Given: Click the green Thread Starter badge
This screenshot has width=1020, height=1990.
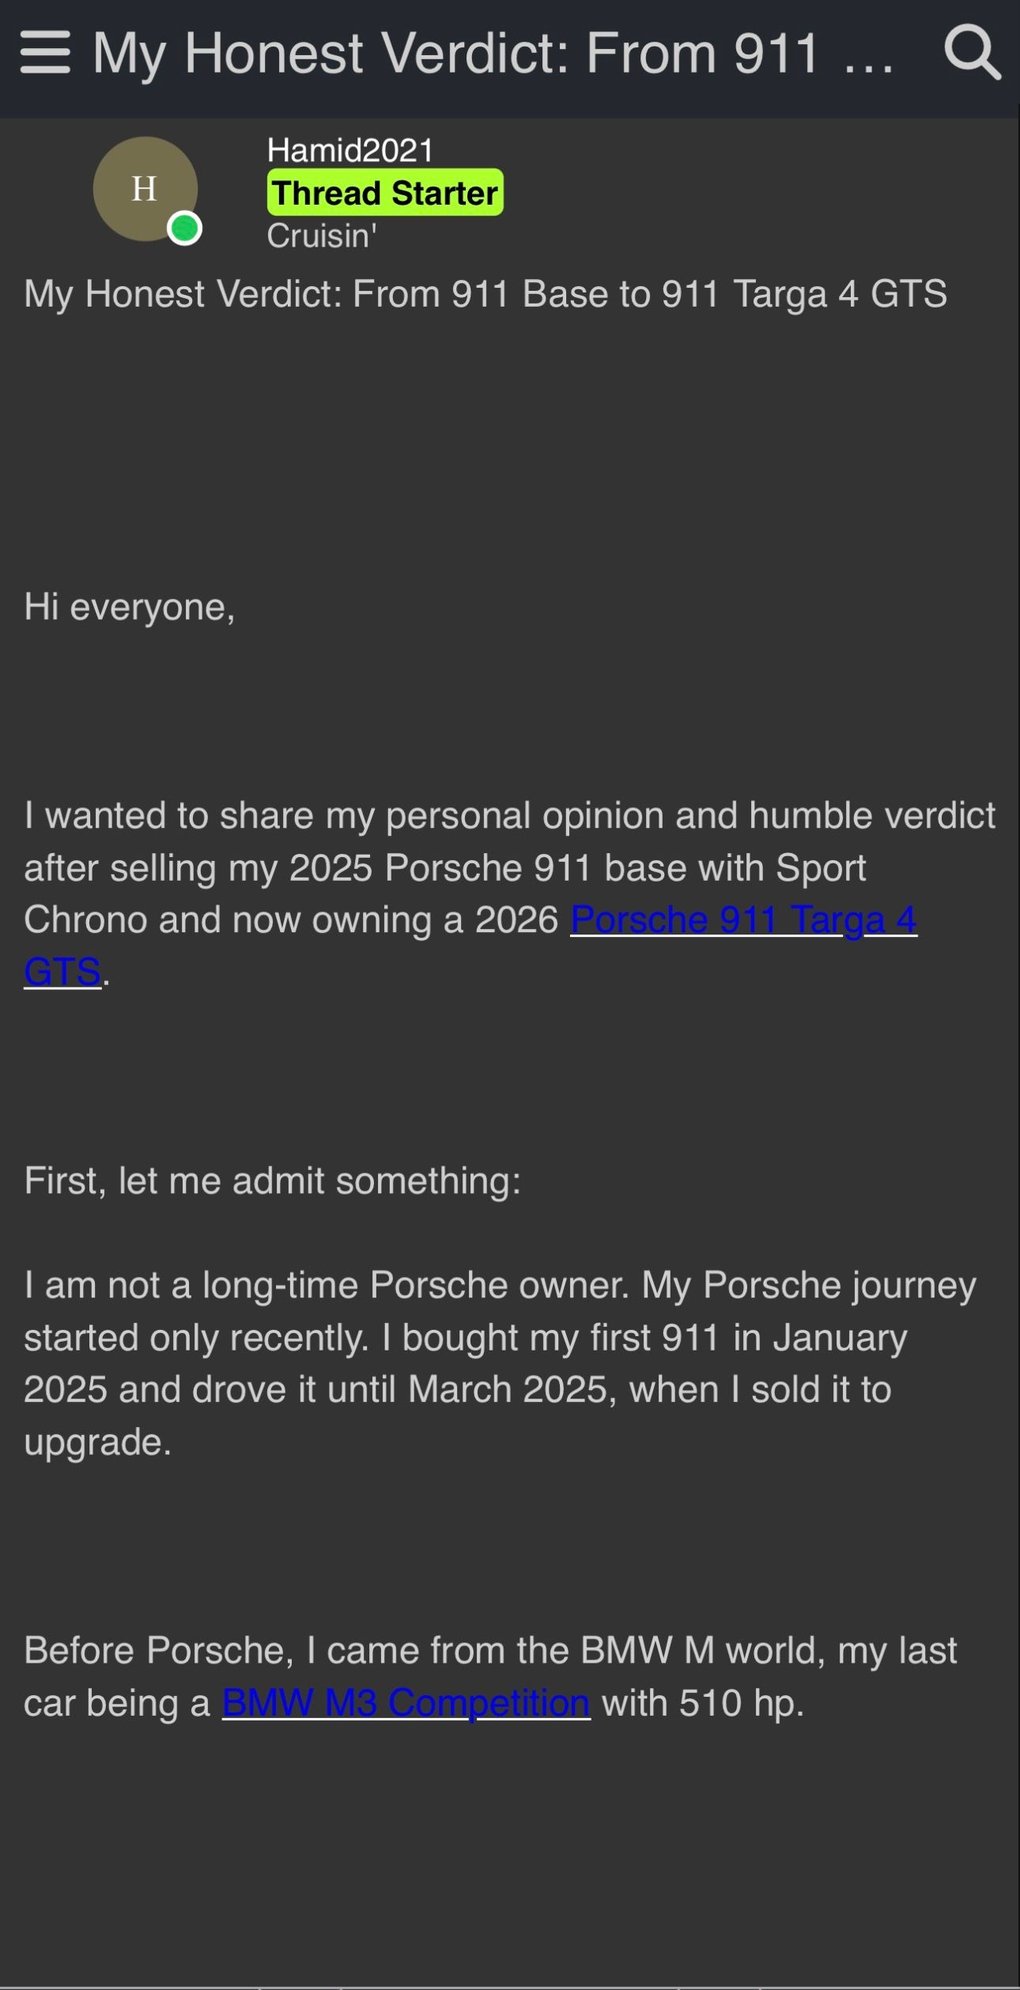Looking at the screenshot, I should point(385,193).
